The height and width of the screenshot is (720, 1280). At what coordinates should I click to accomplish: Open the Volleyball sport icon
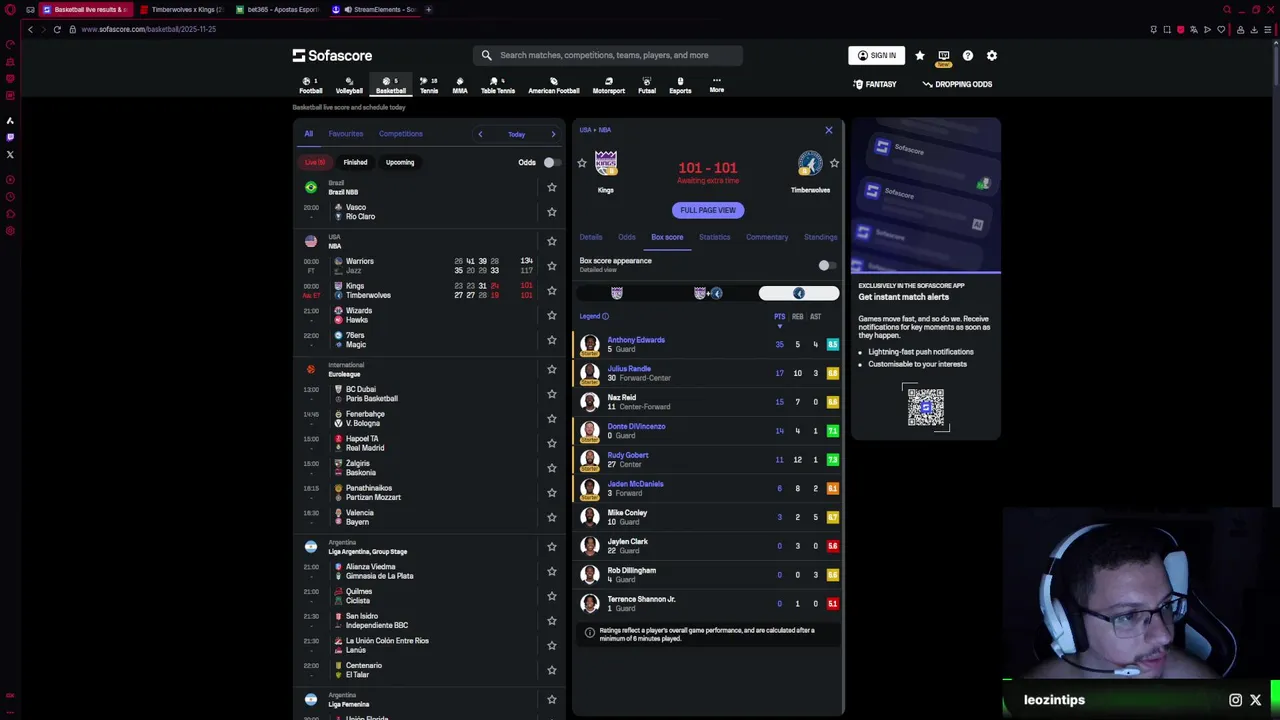coord(349,85)
